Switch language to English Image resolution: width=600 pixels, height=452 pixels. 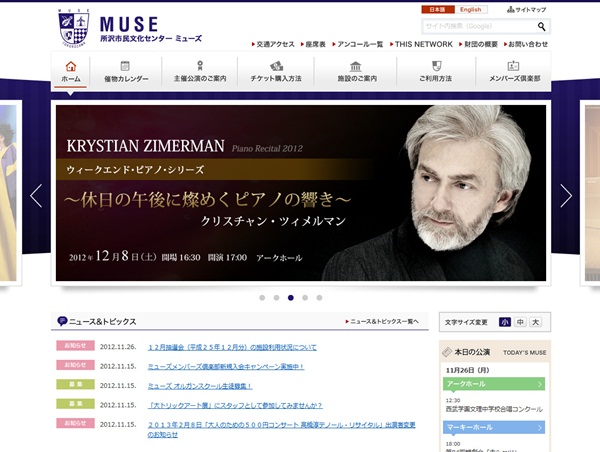pos(471,10)
